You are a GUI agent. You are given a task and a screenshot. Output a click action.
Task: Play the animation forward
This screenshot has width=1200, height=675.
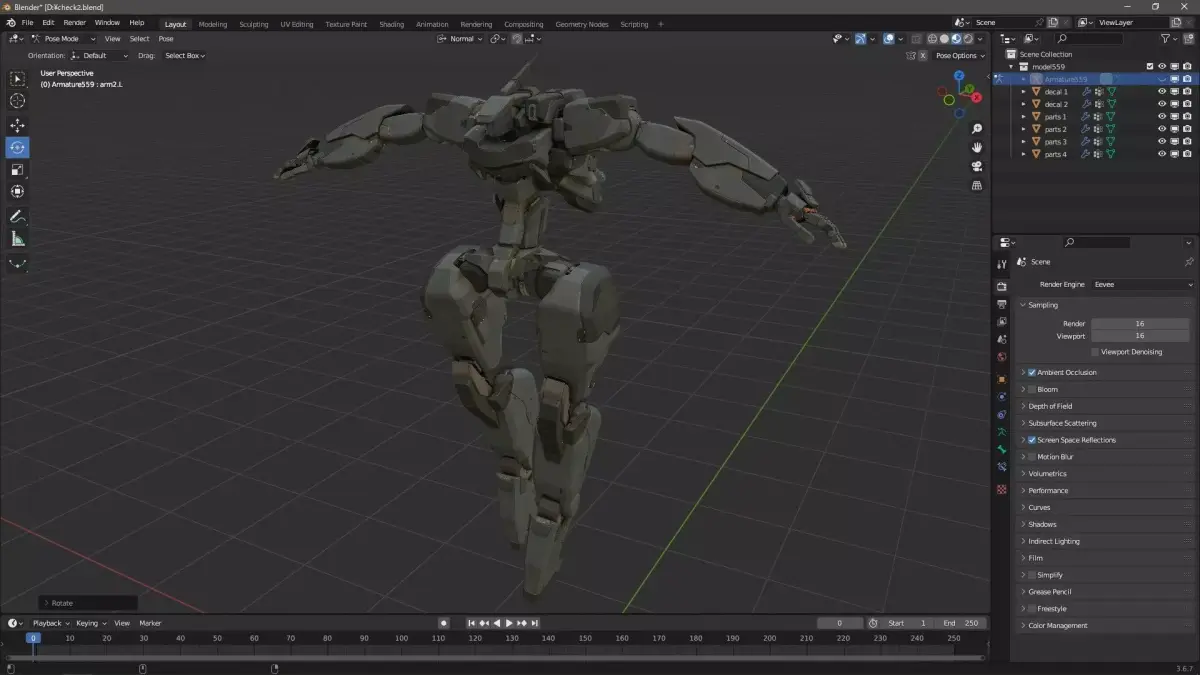[509, 623]
